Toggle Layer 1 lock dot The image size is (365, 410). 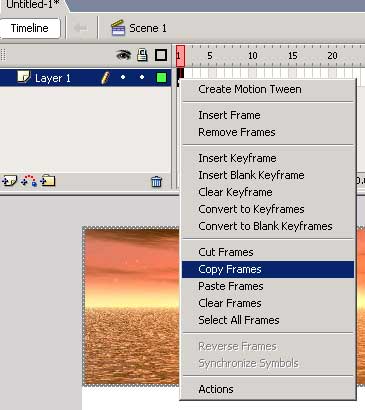click(x=142, y=77)
